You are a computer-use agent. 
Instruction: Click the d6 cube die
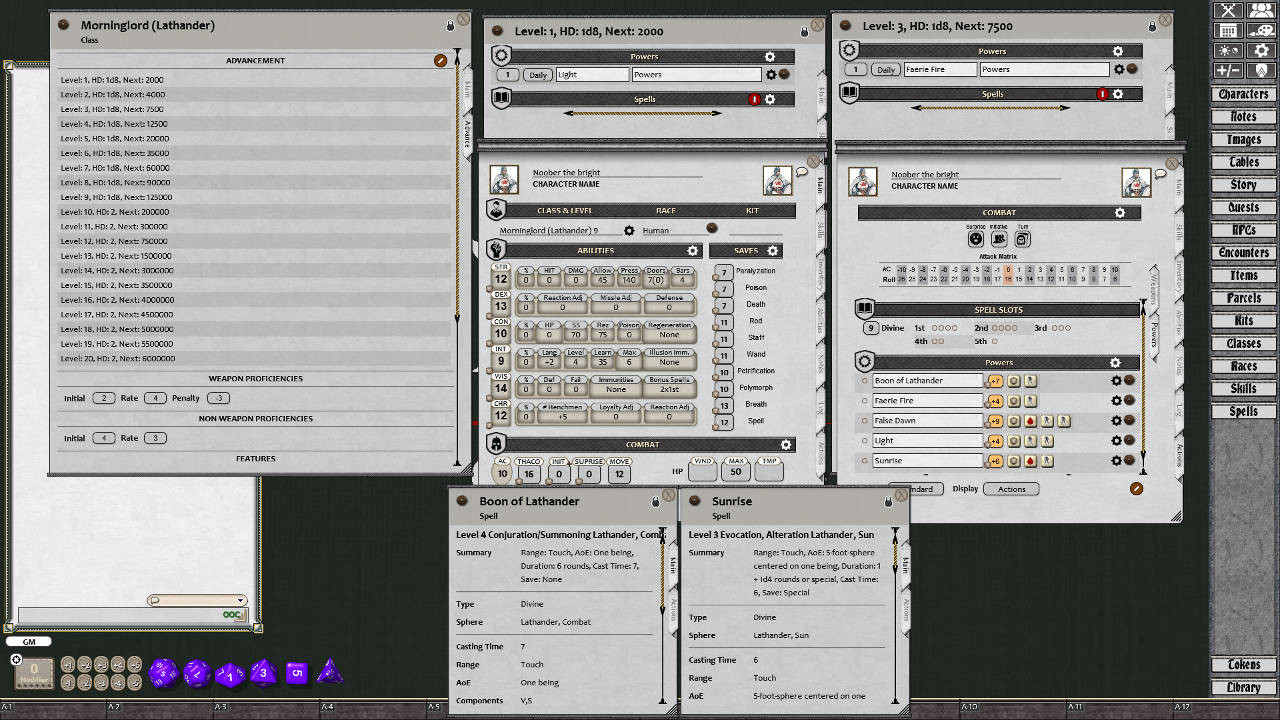click(x=296, y=673)
